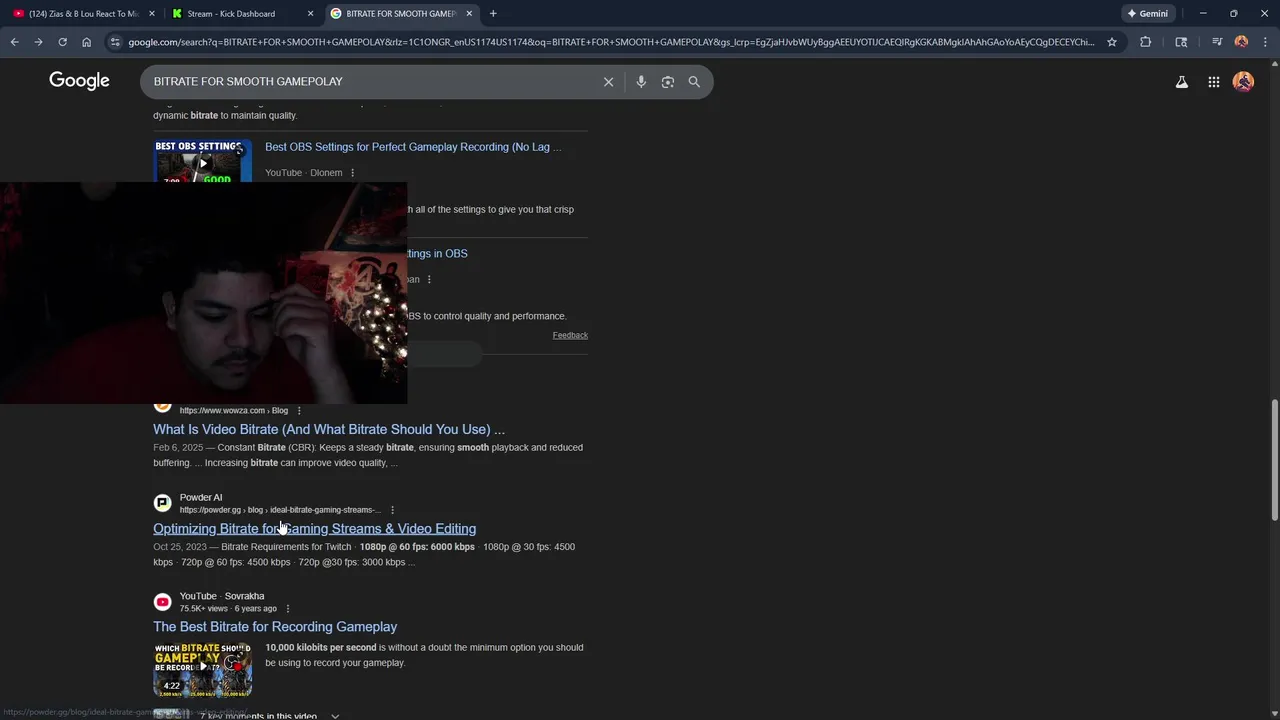Click the Feedback link

coord(570,335)
